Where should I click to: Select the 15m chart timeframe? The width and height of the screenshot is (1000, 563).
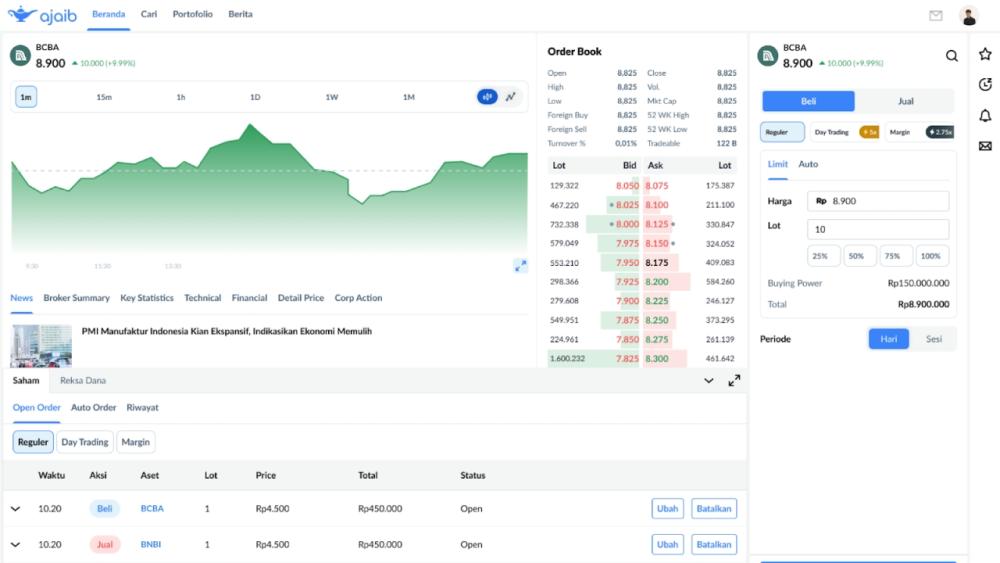(x=104, y=97)
